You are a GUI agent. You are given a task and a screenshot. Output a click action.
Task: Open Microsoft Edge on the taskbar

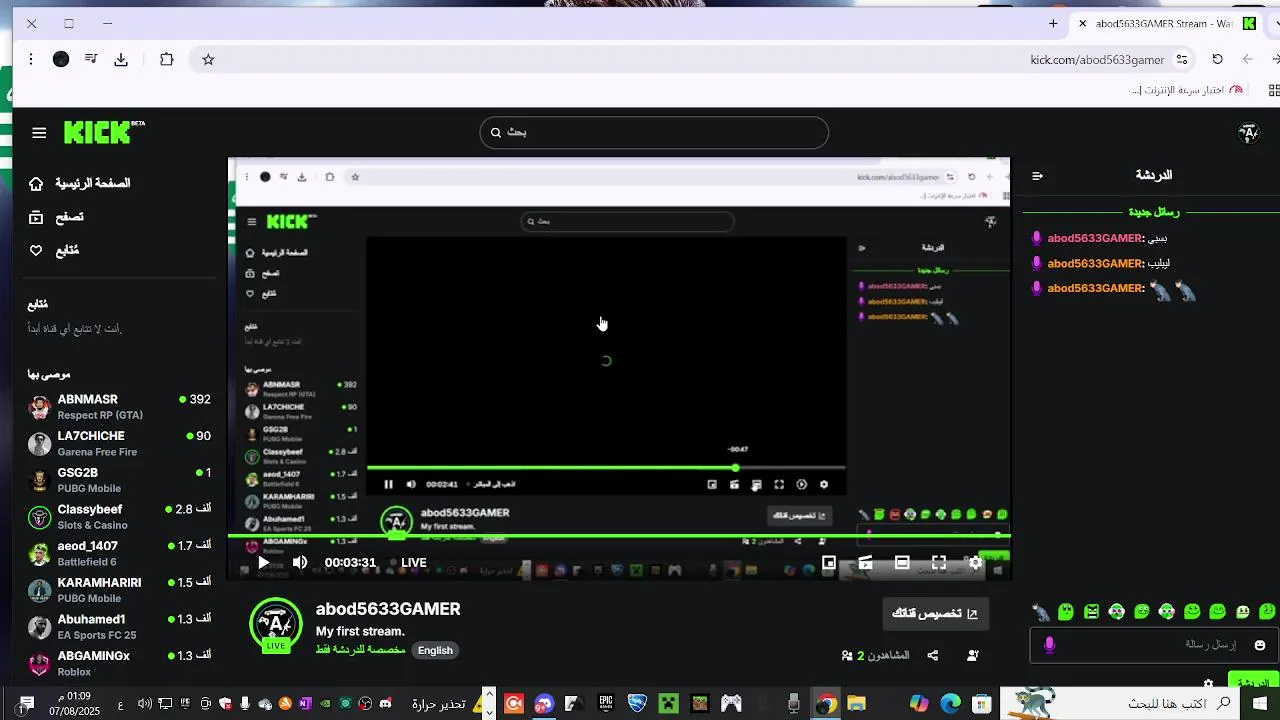click(950, 704)
